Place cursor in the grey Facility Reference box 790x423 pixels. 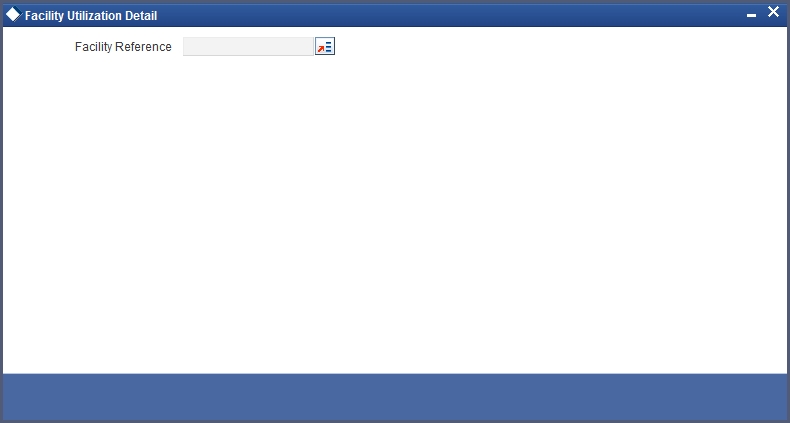coord(248,47)
